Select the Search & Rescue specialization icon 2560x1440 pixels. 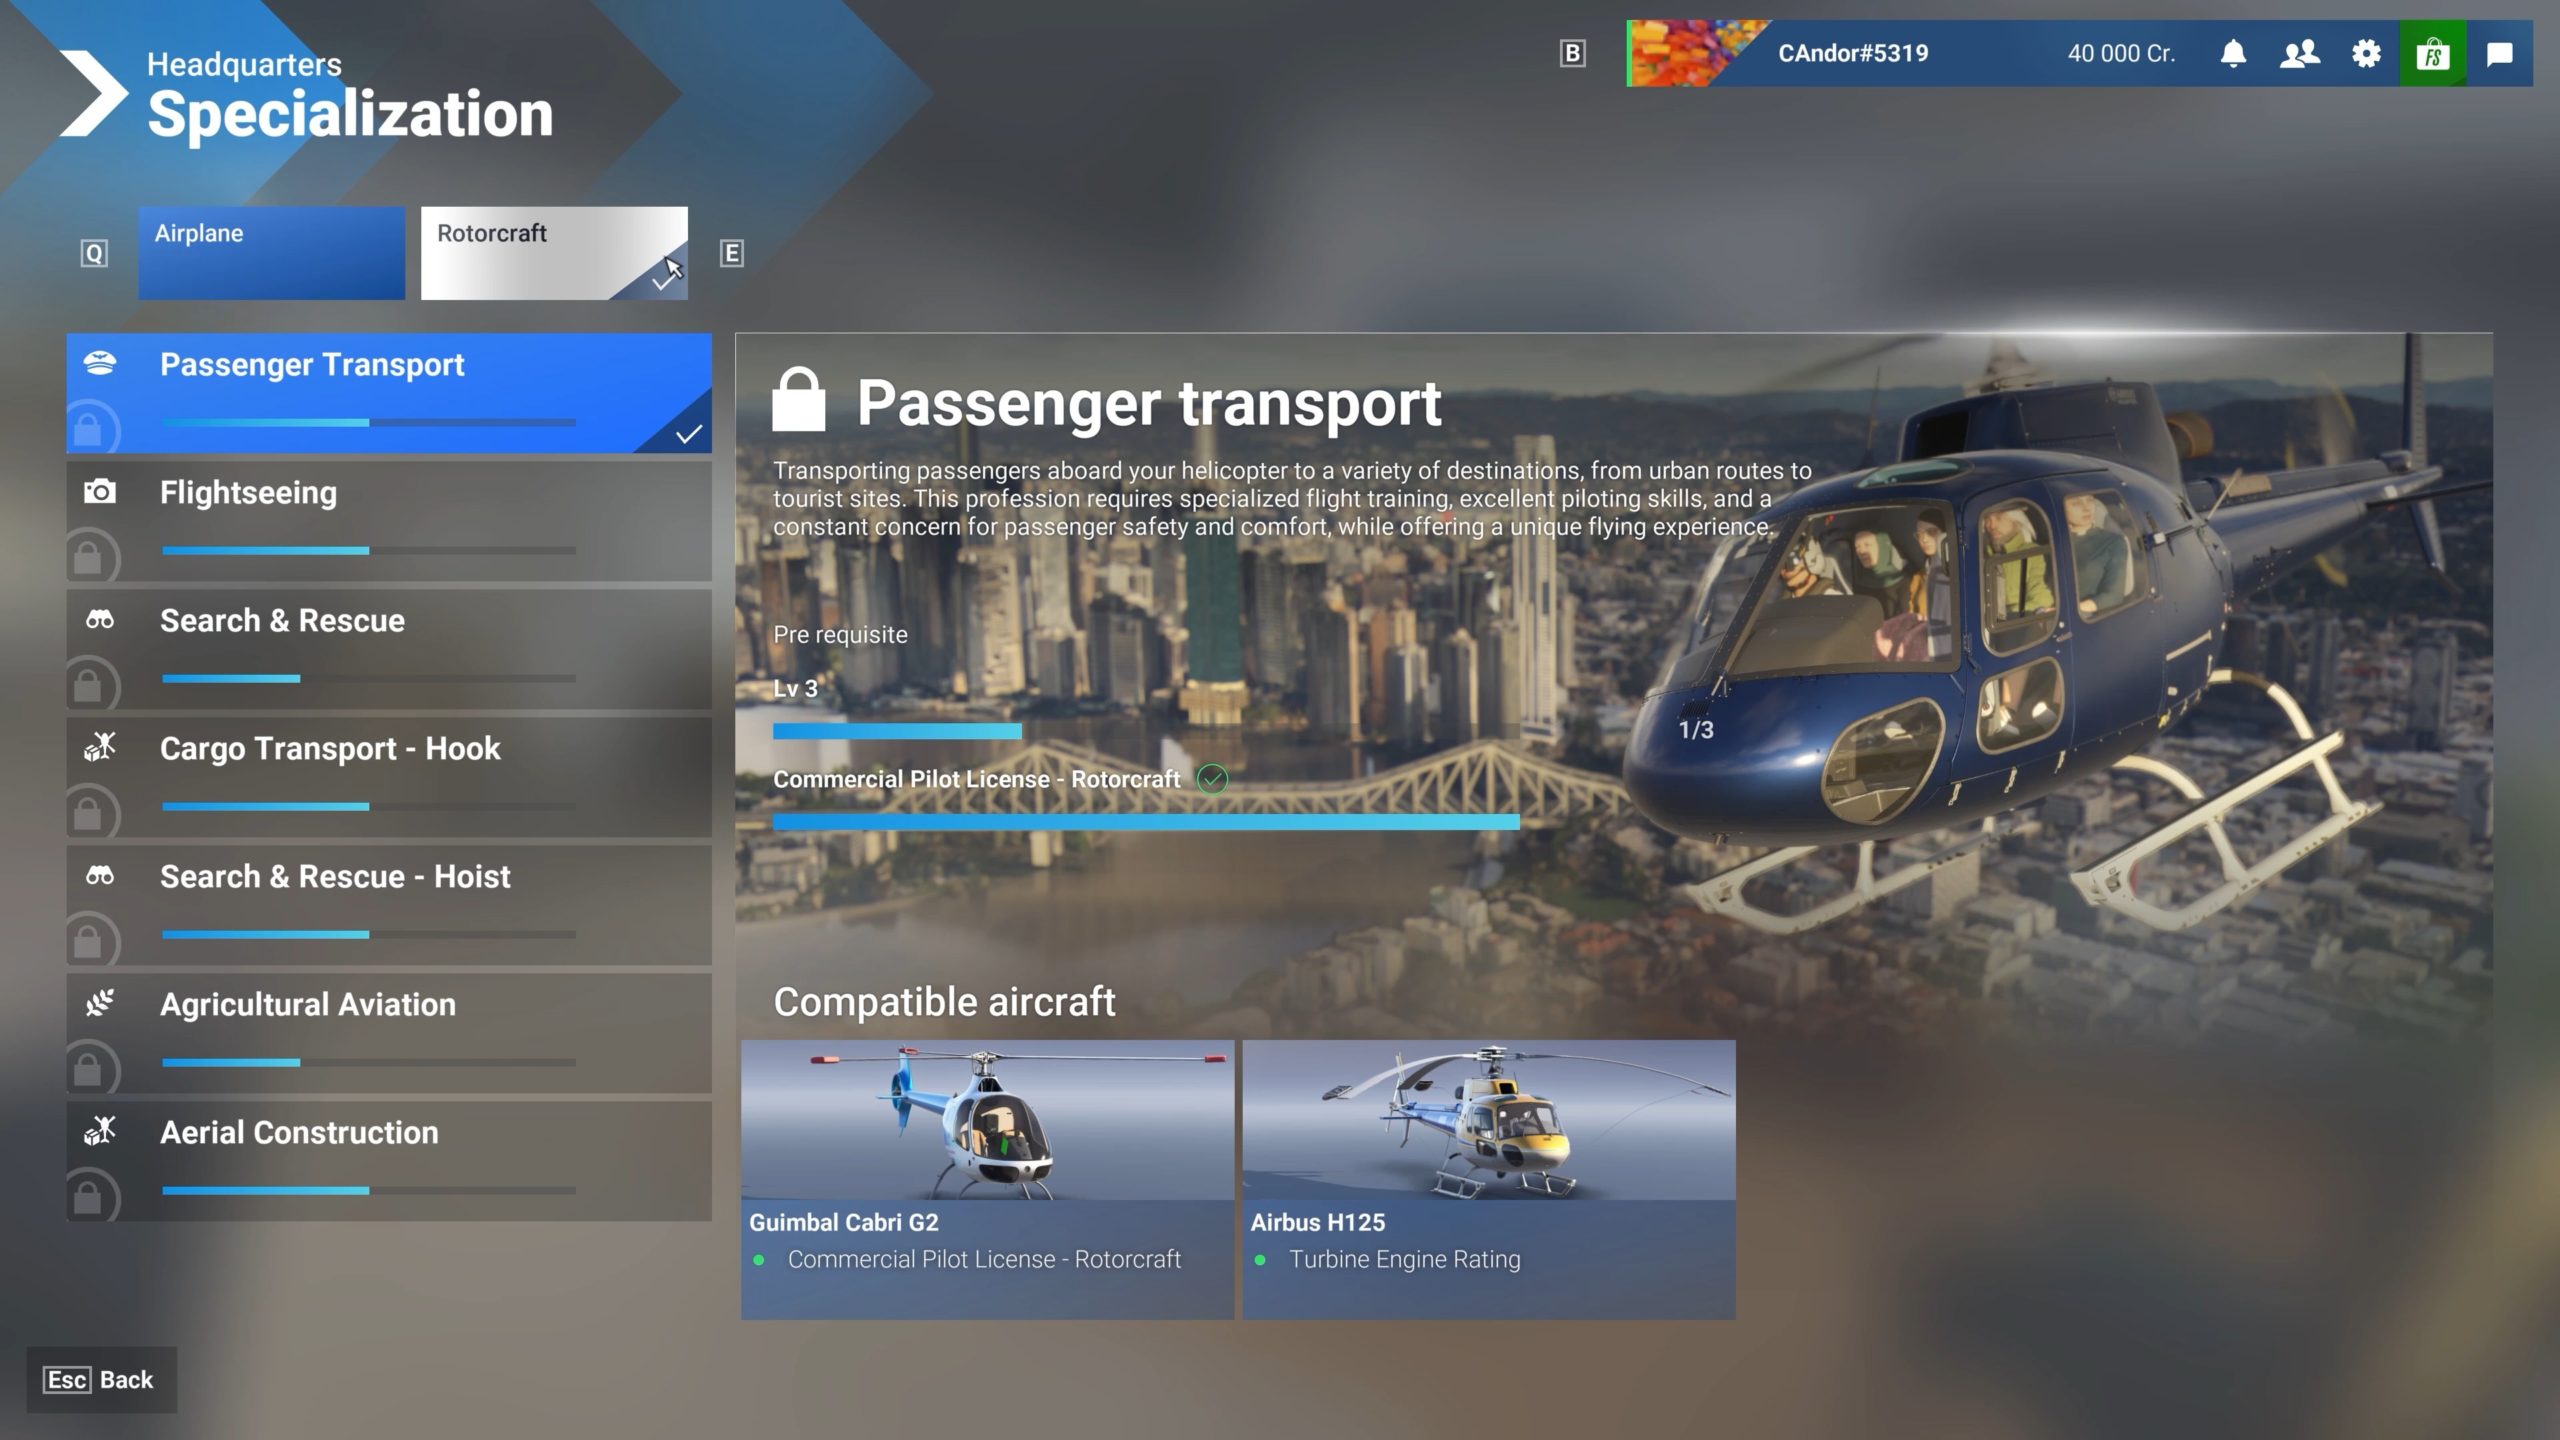pyautogui.click(x=102, y=619)
